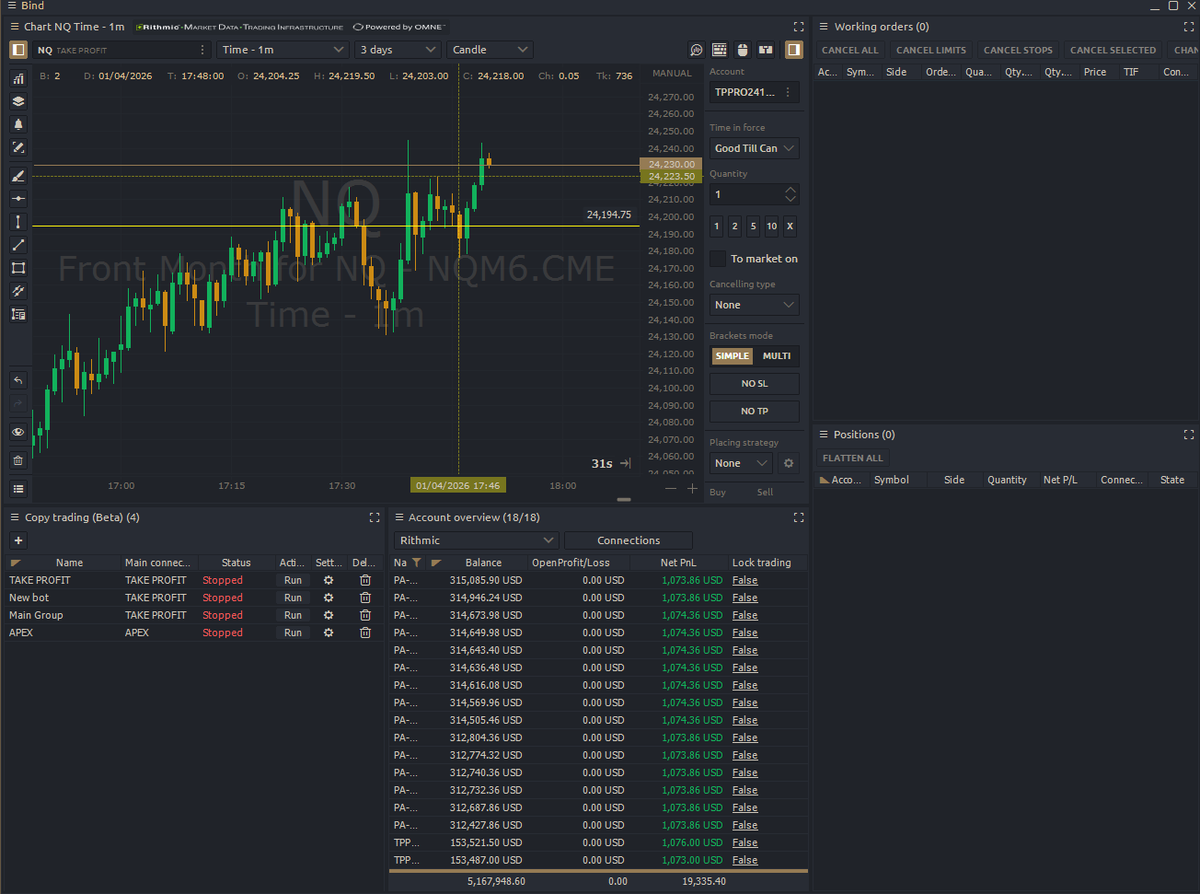The height and width of the screenshot is (894, 1200).
Task: Increase the order quantity with up arrow
Action: 791,190
